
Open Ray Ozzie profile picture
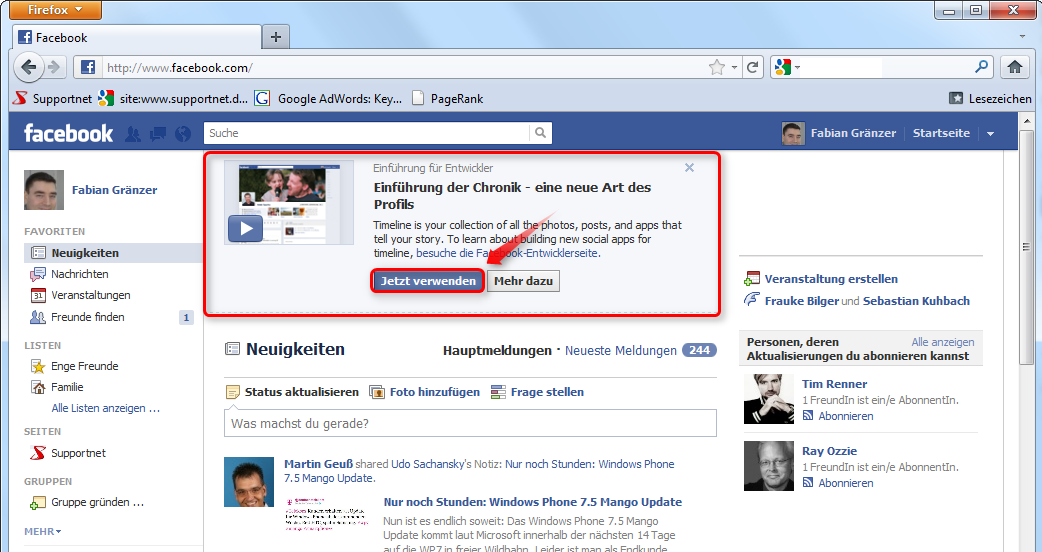pyautogui.click(x=769, y=466)
